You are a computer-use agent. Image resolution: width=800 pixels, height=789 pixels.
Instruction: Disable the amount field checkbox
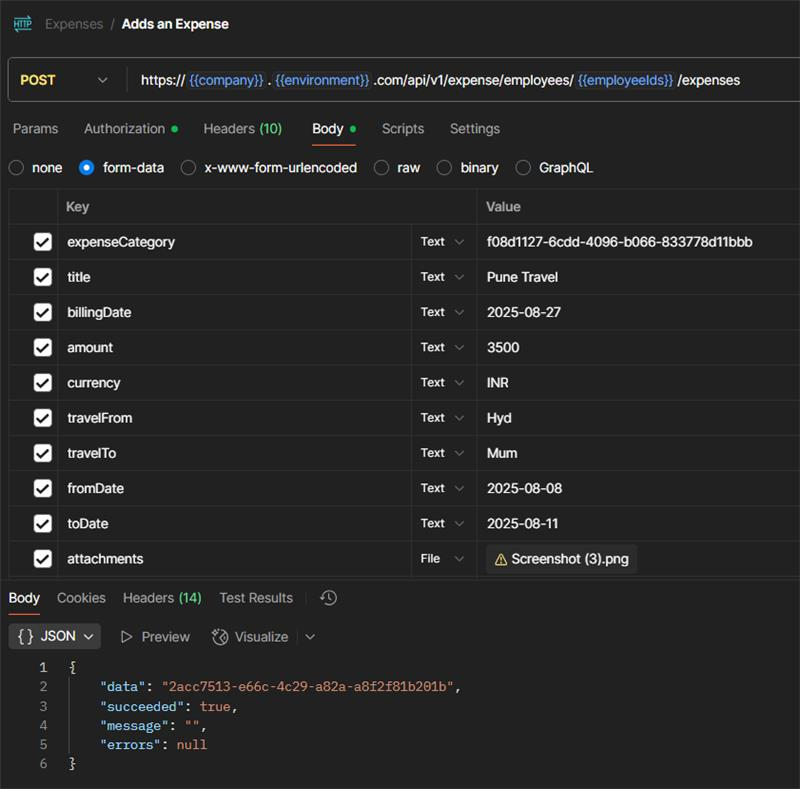42,348
